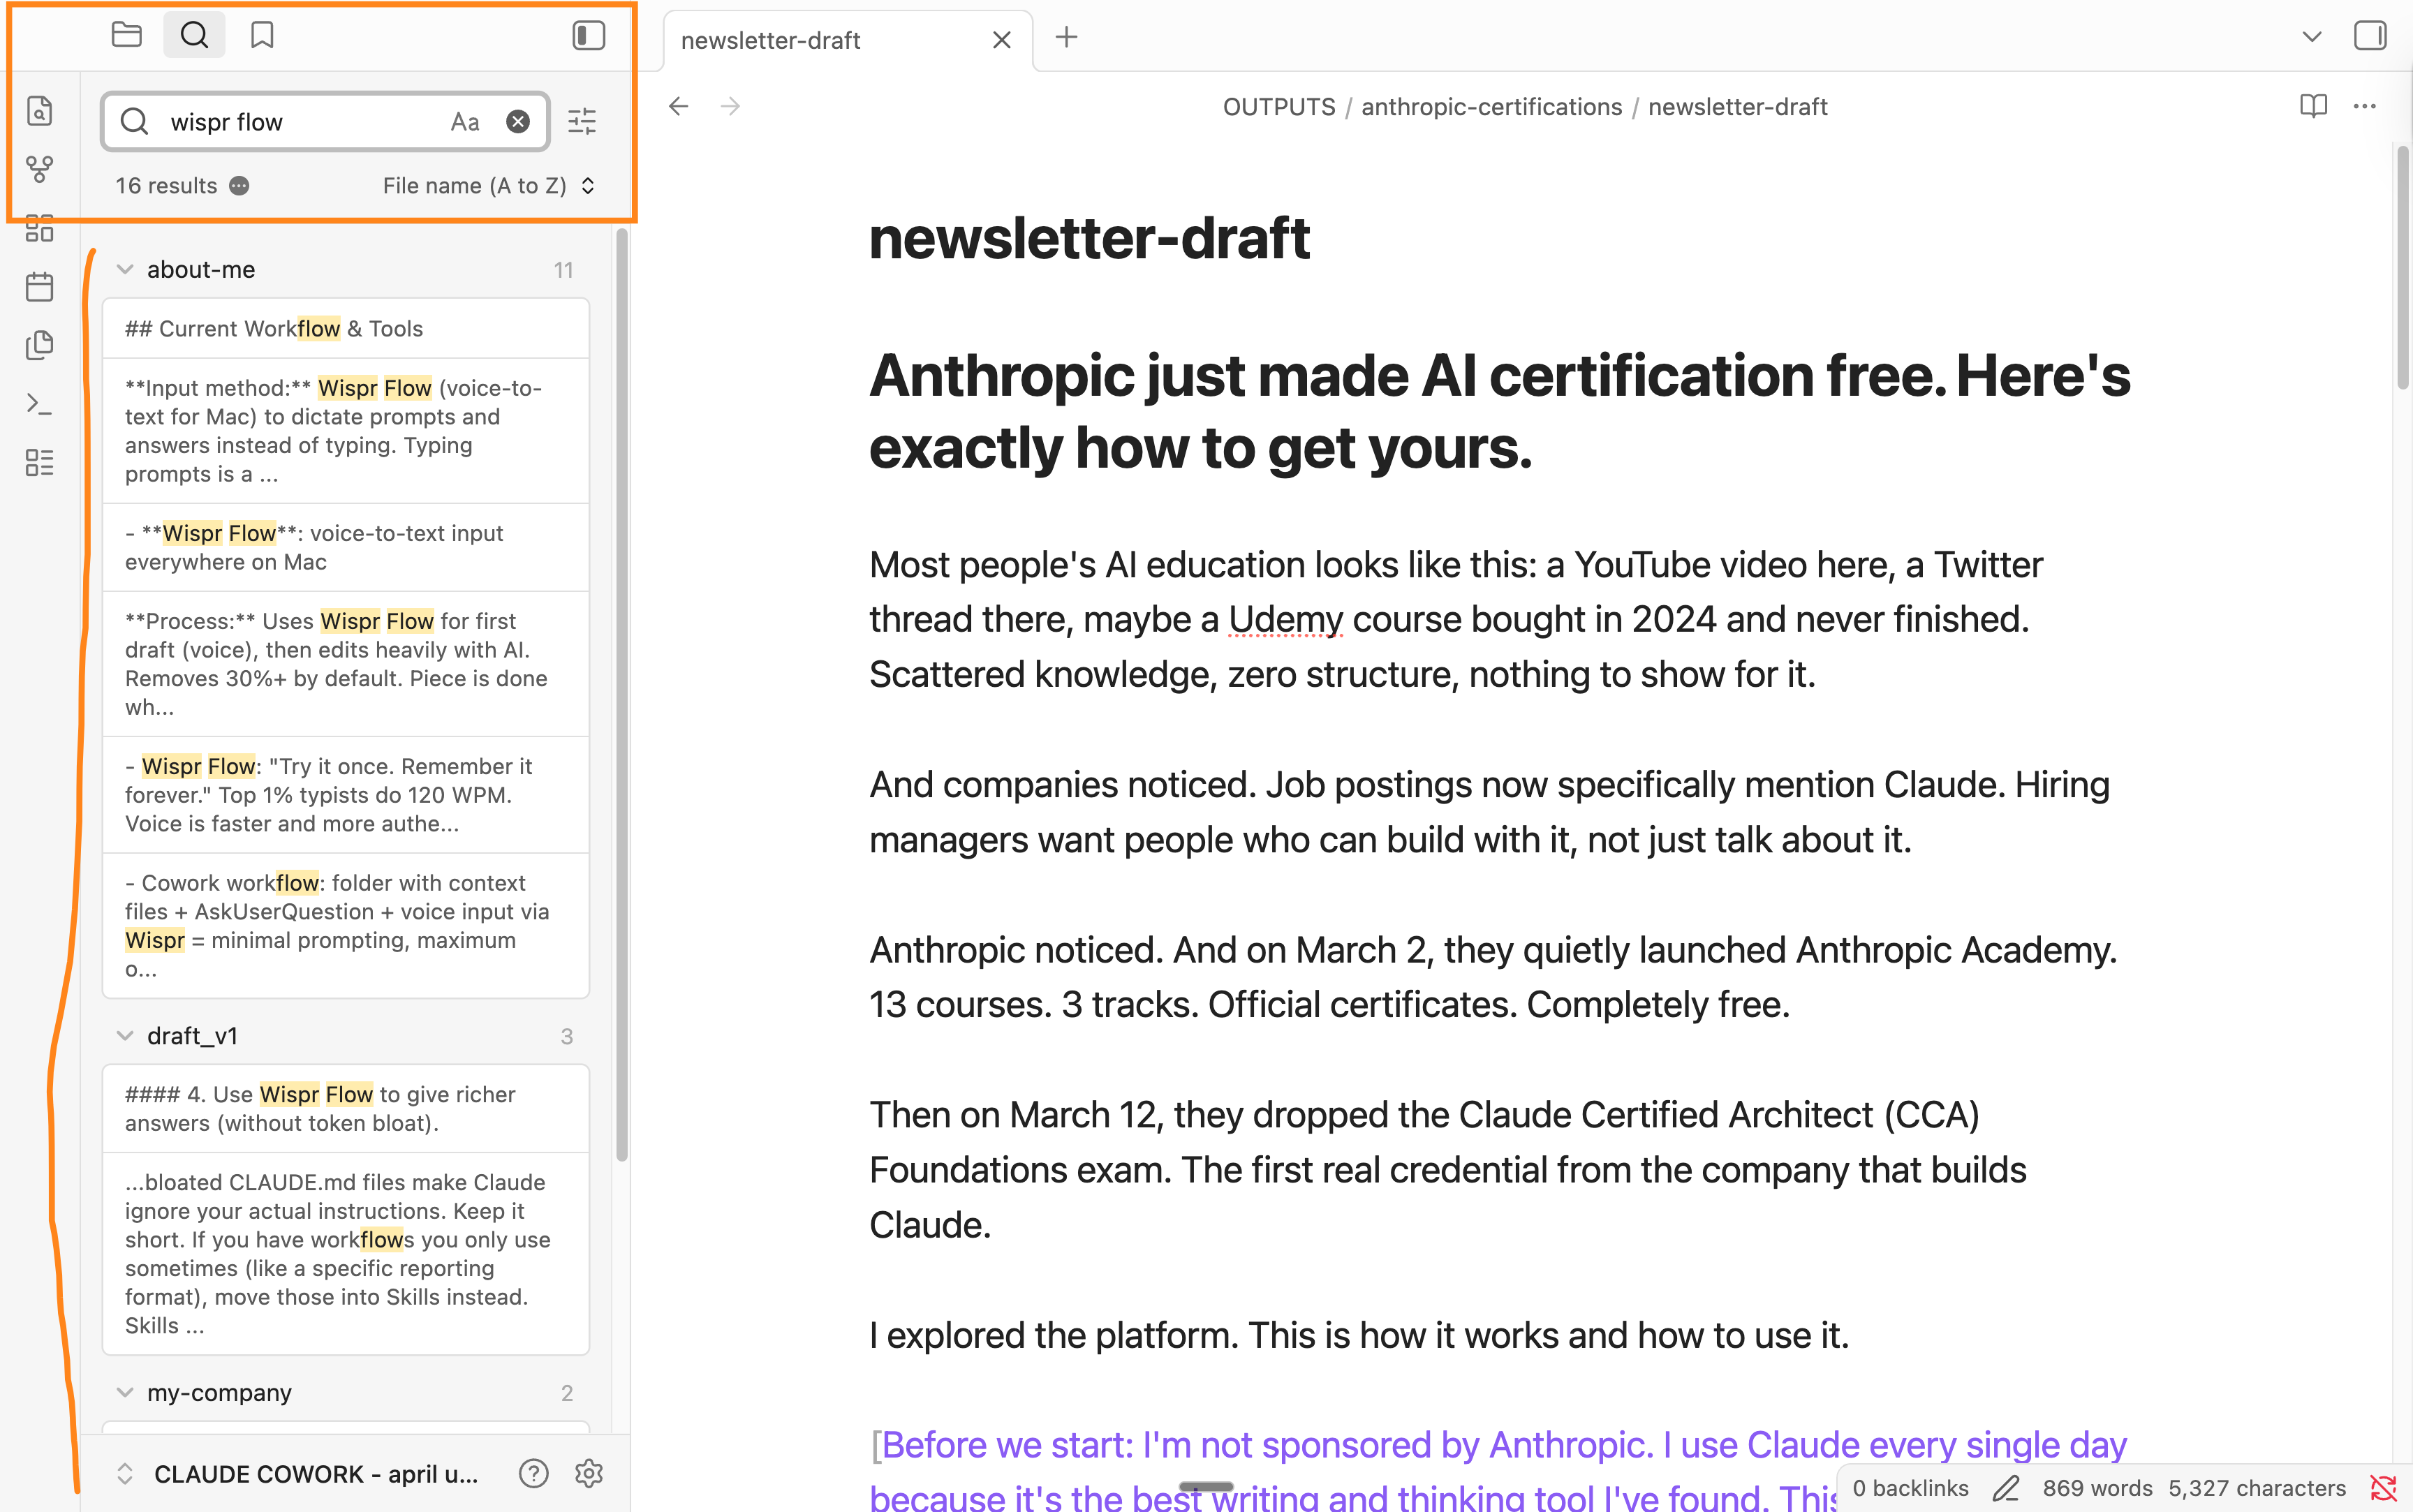
Task: Open the command palette terminal icon
Action: (x=39, y=404)
